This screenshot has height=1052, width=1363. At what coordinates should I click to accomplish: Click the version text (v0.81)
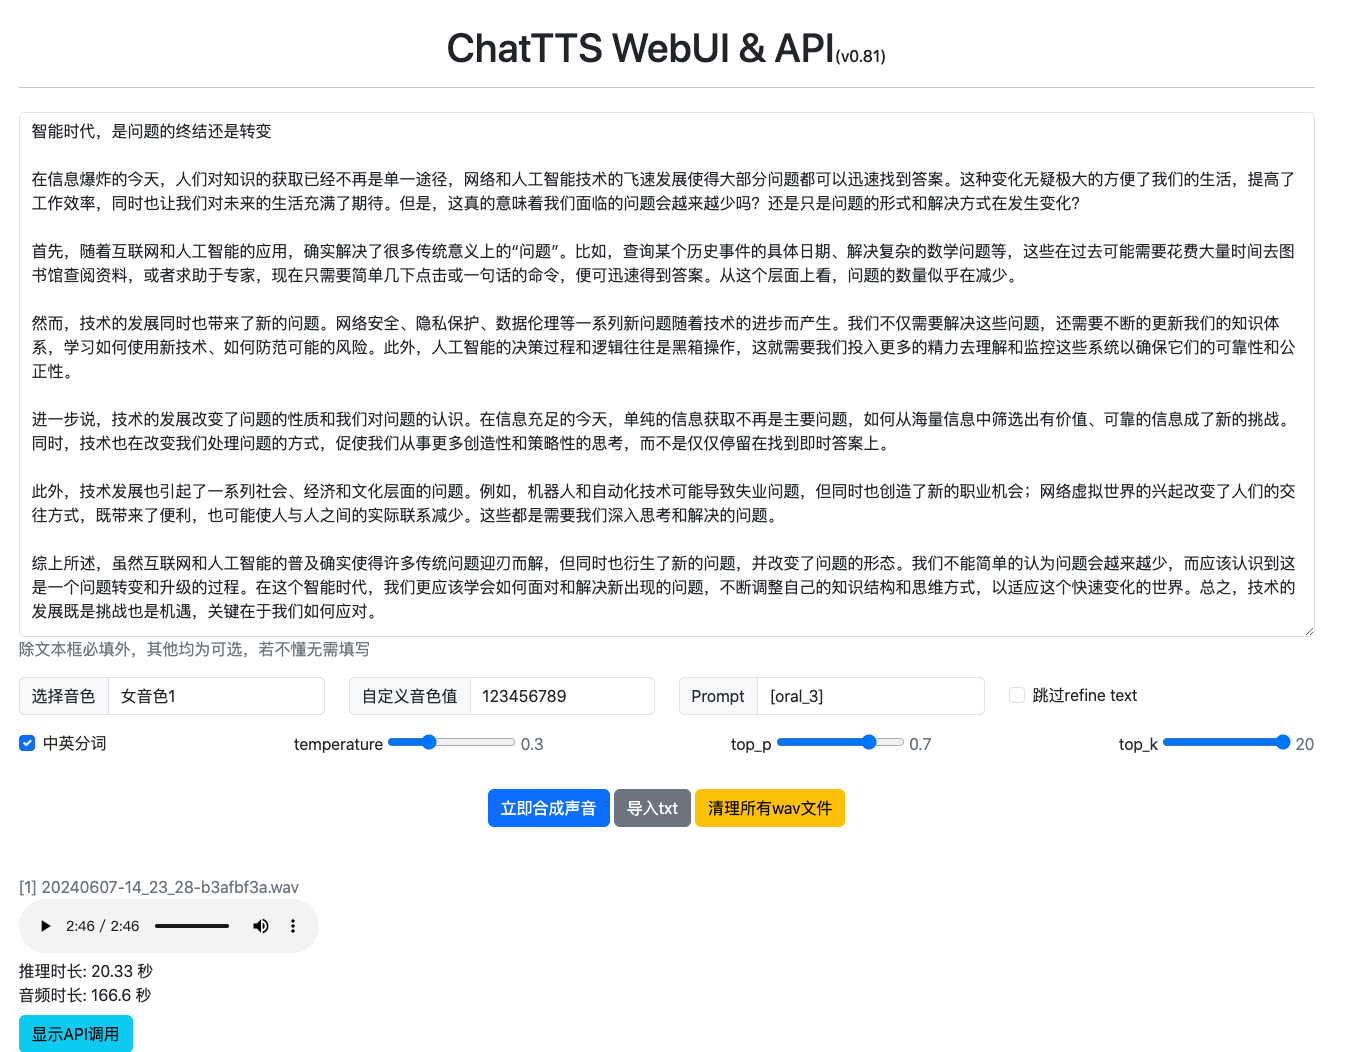(x=861, y=57)
